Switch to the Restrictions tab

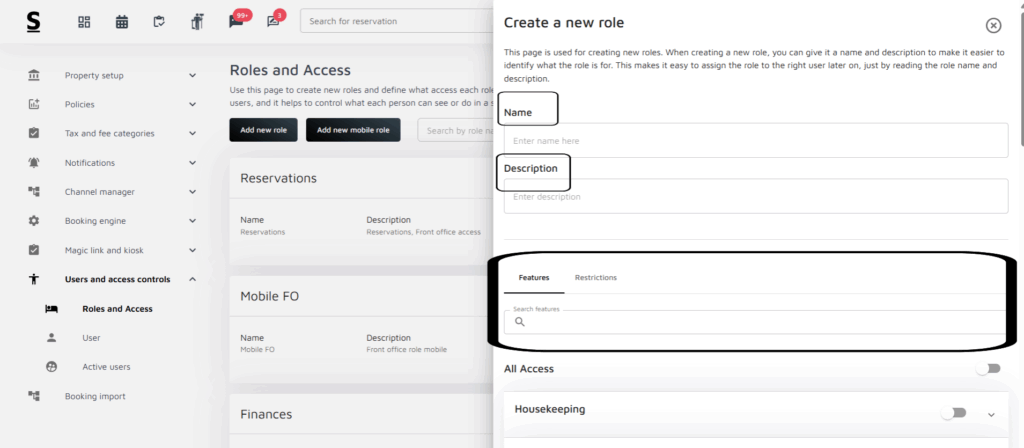595,277
